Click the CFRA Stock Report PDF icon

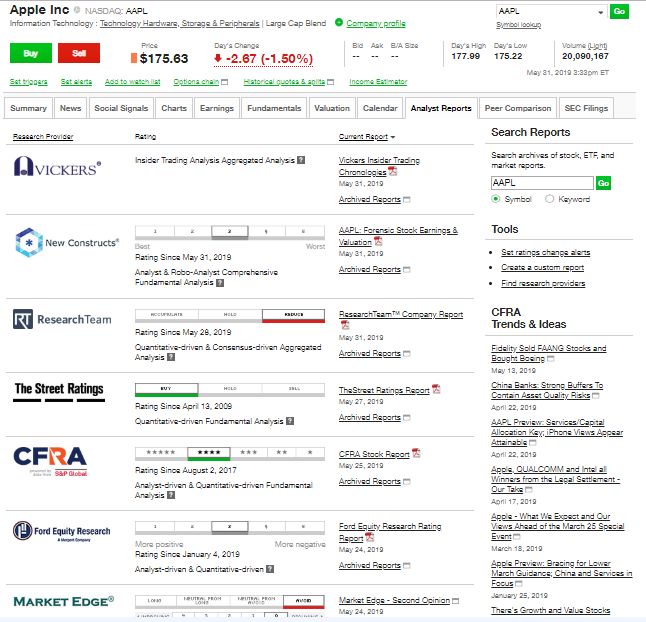416,453
